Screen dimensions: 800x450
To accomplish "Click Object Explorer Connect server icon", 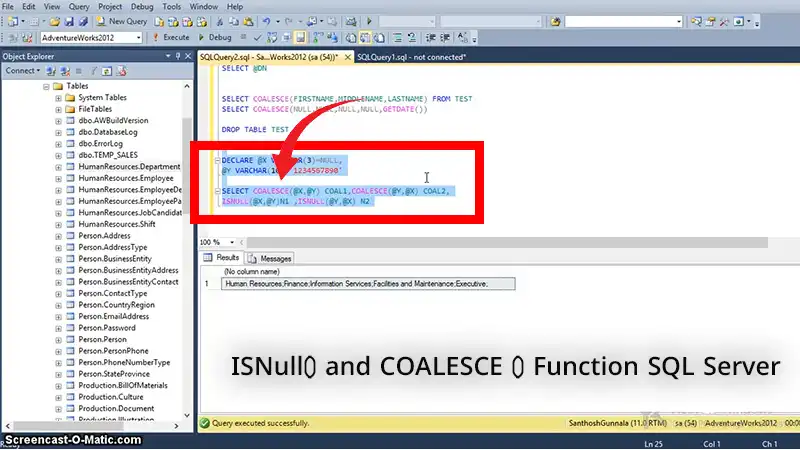I will pyautogui.click(x=51, y=71).
